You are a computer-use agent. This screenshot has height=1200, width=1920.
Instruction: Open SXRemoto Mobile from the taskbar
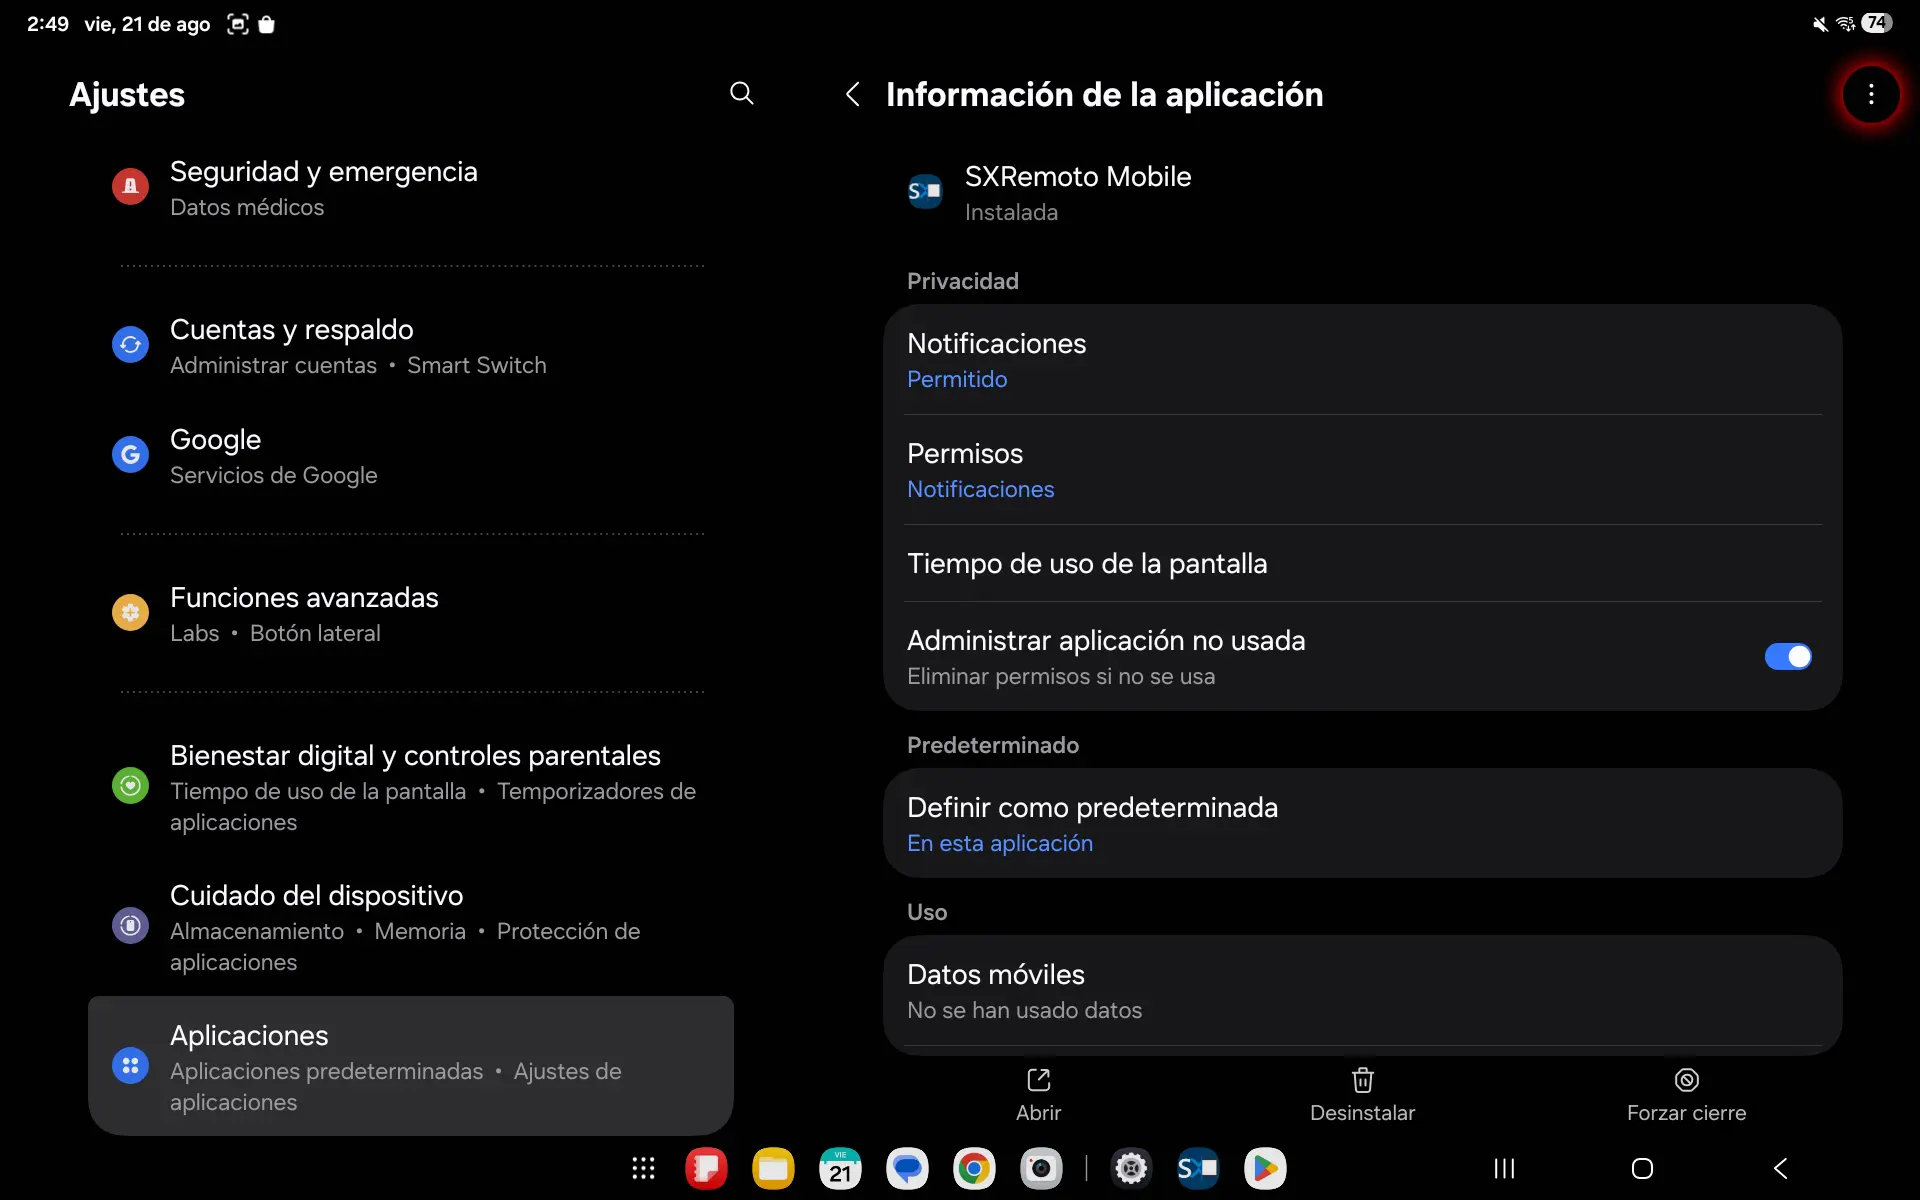tap(1198, 1168)
